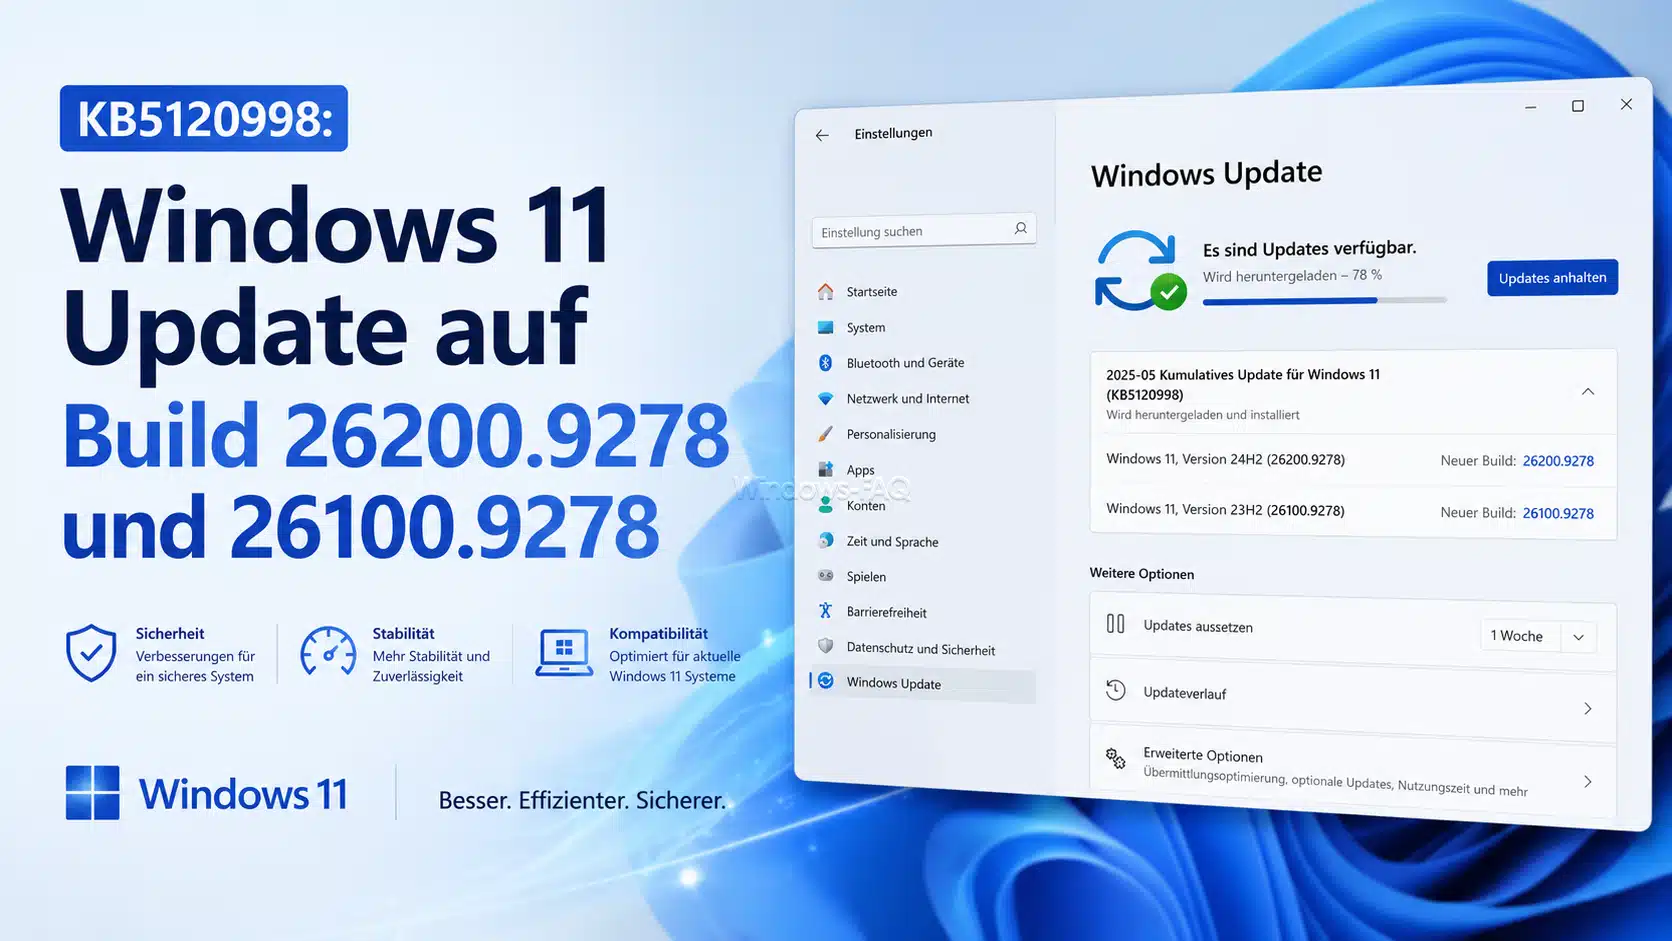The height and width of the screenshot is (941, 1672).
Task: Open Erweiterte Optionen via its chevron arrow
Action: [1588, 781]
